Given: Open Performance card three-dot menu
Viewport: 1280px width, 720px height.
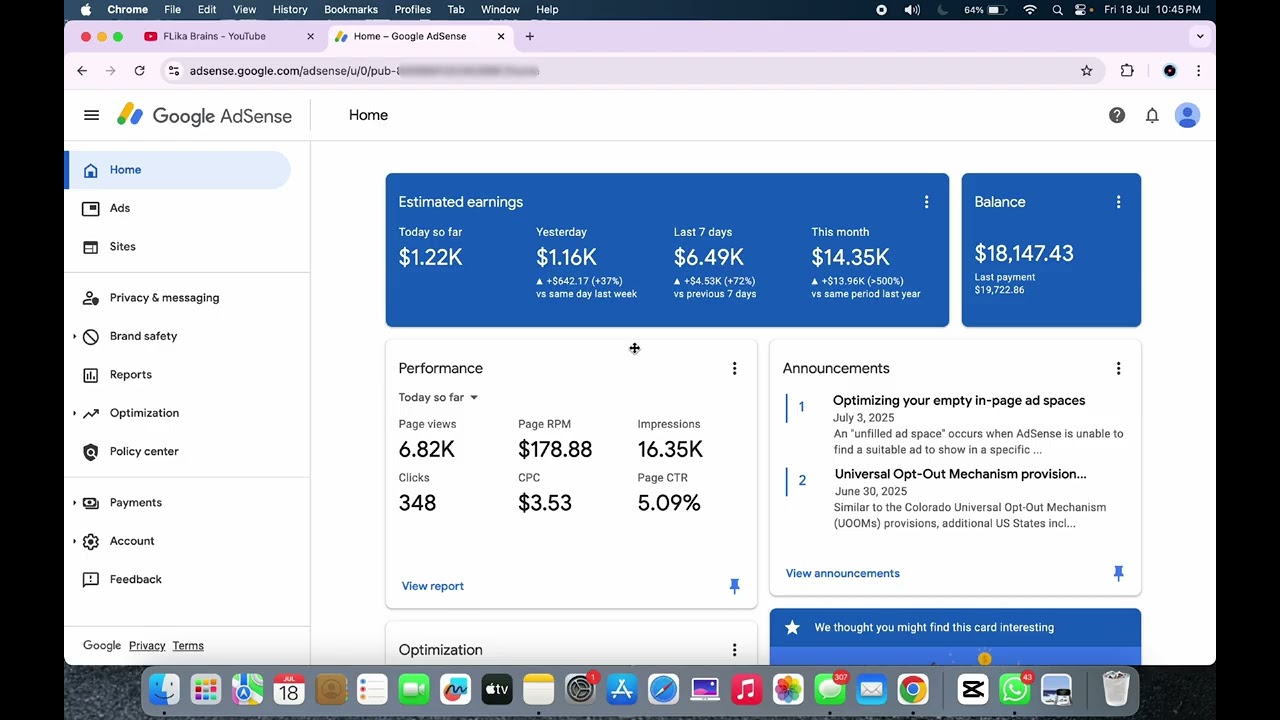Looking at the screenshot, I should (734, 368).
